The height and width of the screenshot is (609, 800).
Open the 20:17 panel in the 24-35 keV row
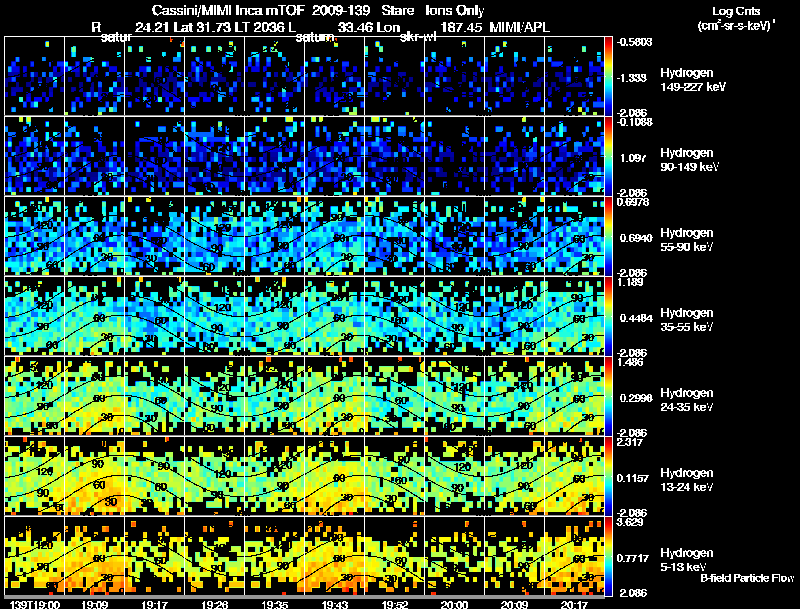click(x=574, y=396)
